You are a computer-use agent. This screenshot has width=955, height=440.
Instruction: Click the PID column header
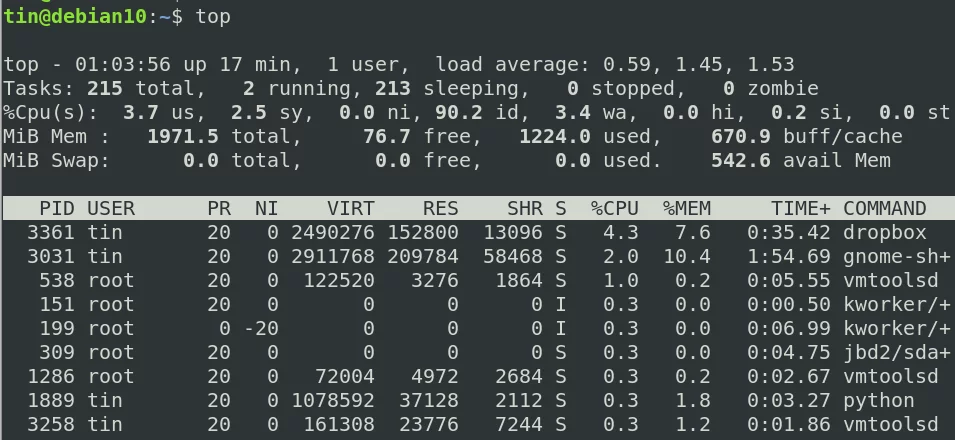point(57,208)
